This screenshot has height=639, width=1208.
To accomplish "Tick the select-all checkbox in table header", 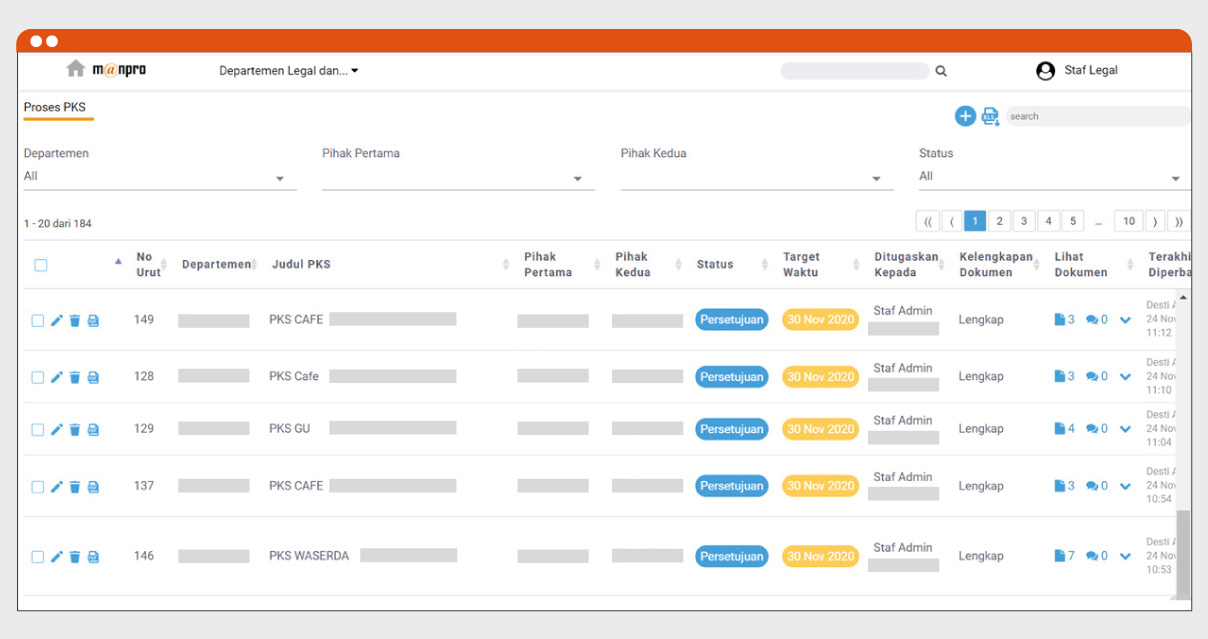I will pyautogui.click(x=41, y=265).
